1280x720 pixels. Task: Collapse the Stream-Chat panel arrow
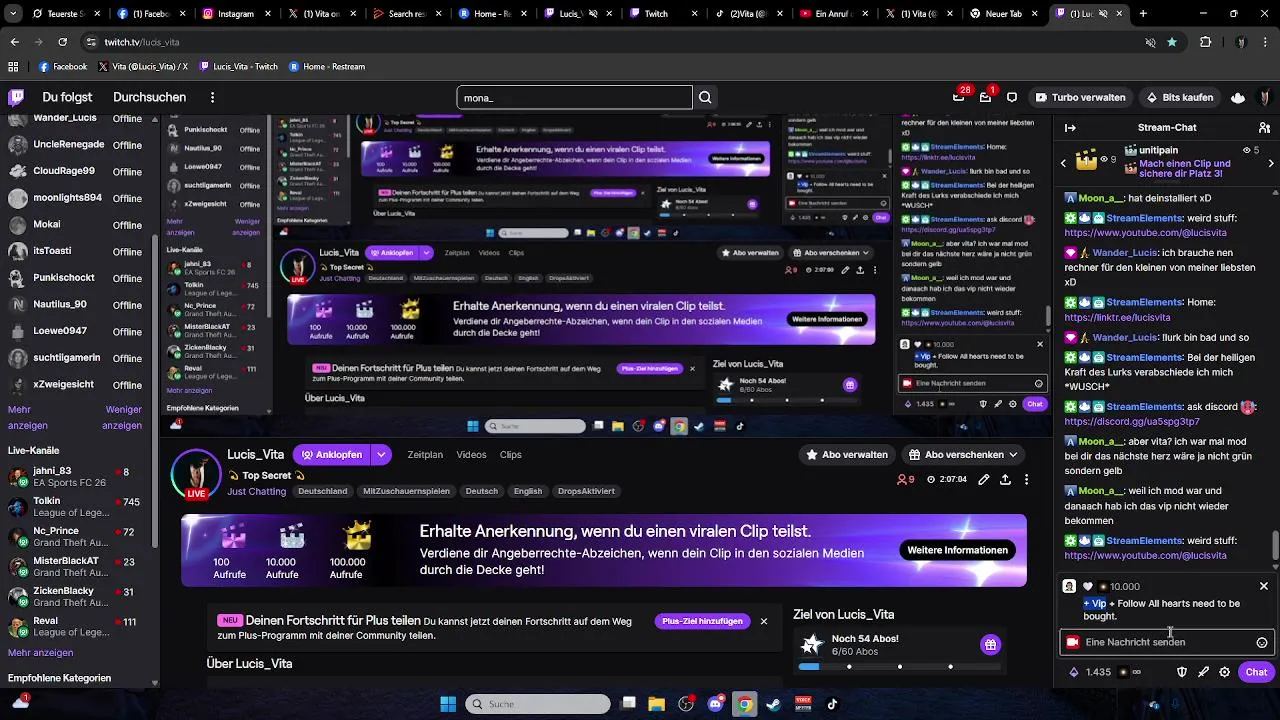tap(1070, 127)
